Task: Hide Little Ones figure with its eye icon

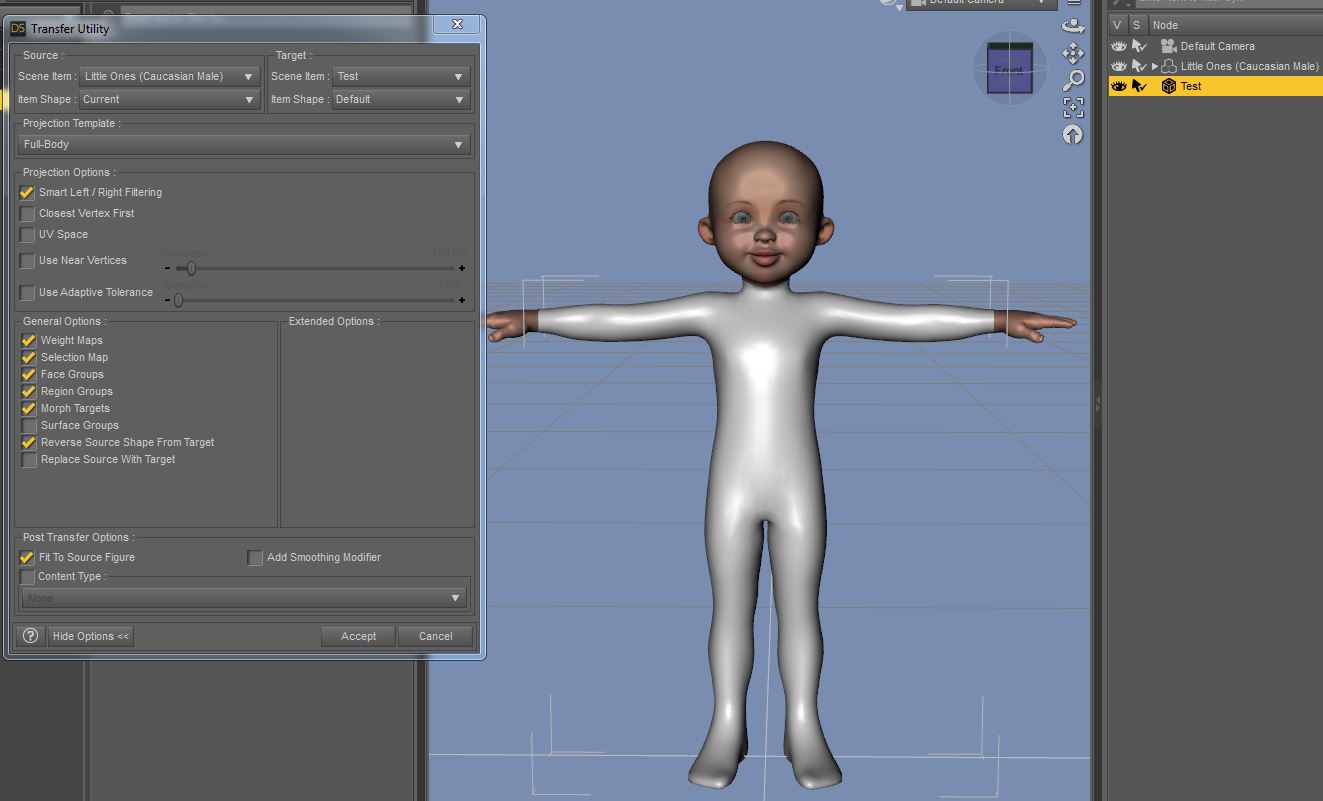Action: pyautogui.click(x=1118, y=66)
